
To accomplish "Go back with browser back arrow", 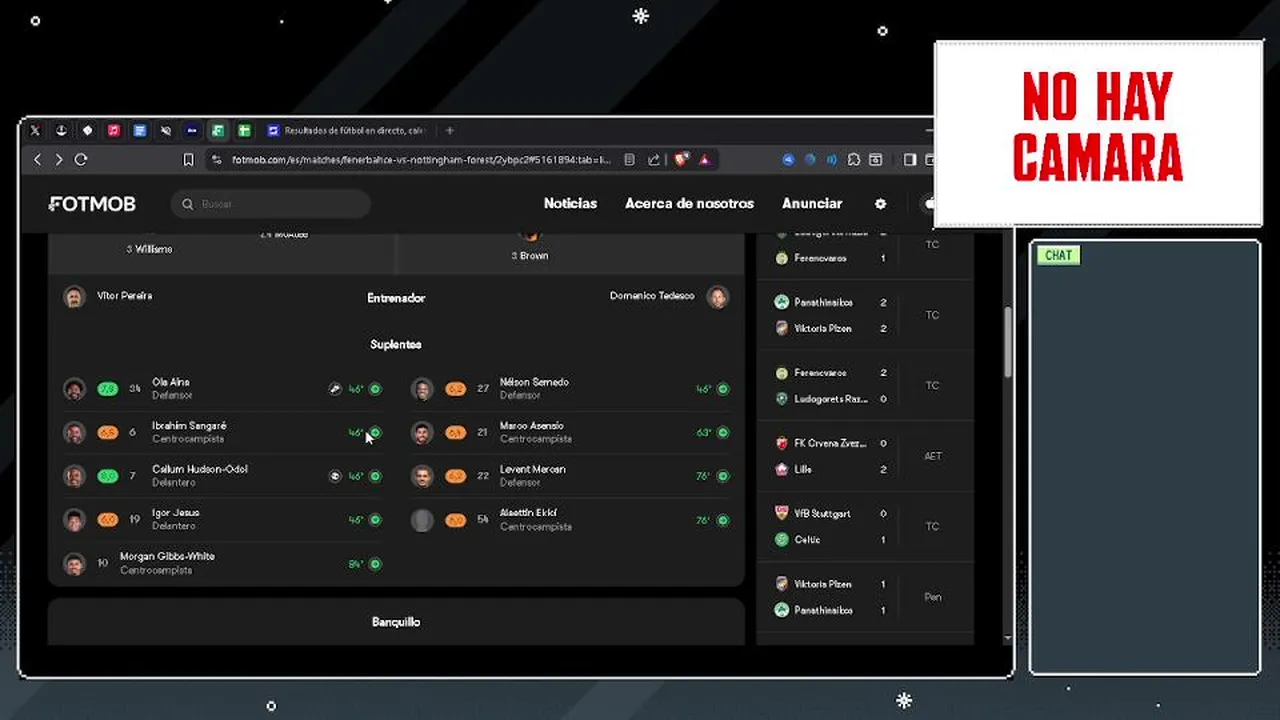I will point(38,160).
